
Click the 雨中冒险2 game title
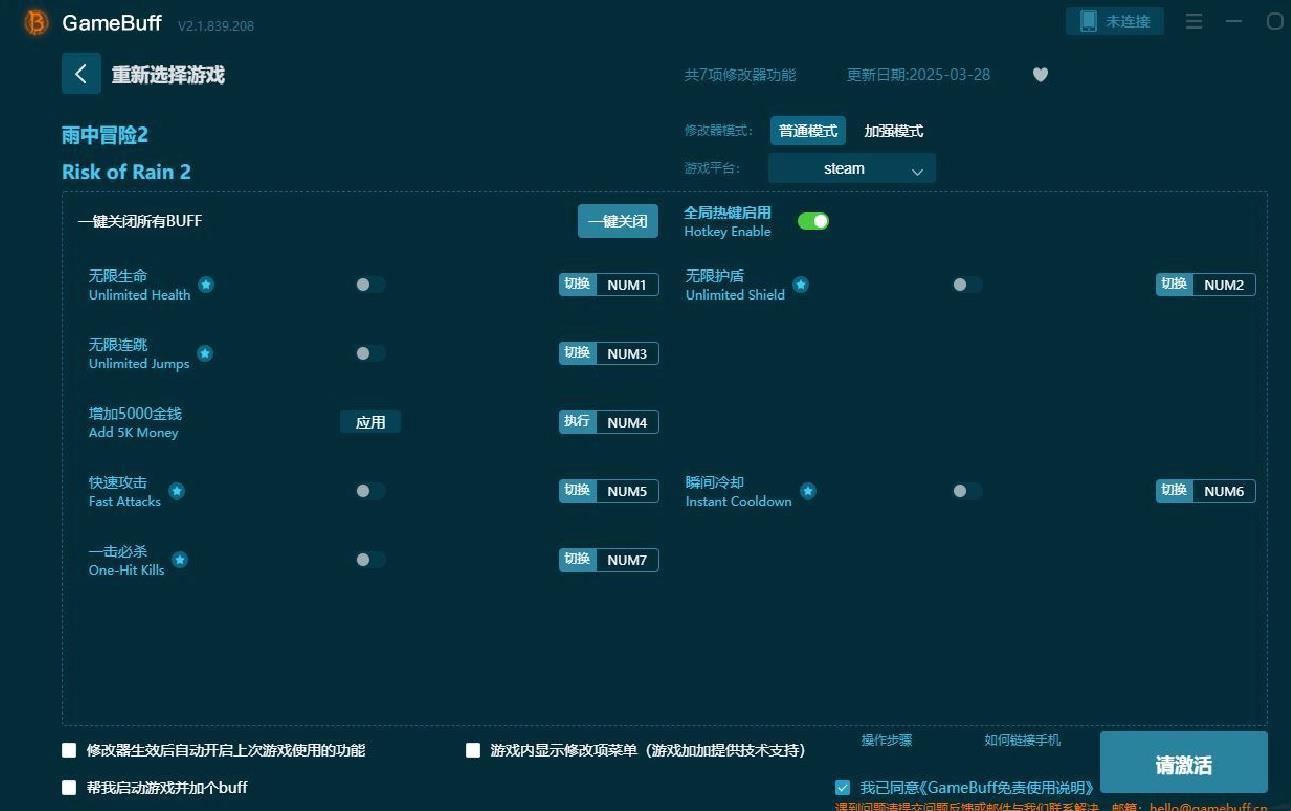point(105,135)
